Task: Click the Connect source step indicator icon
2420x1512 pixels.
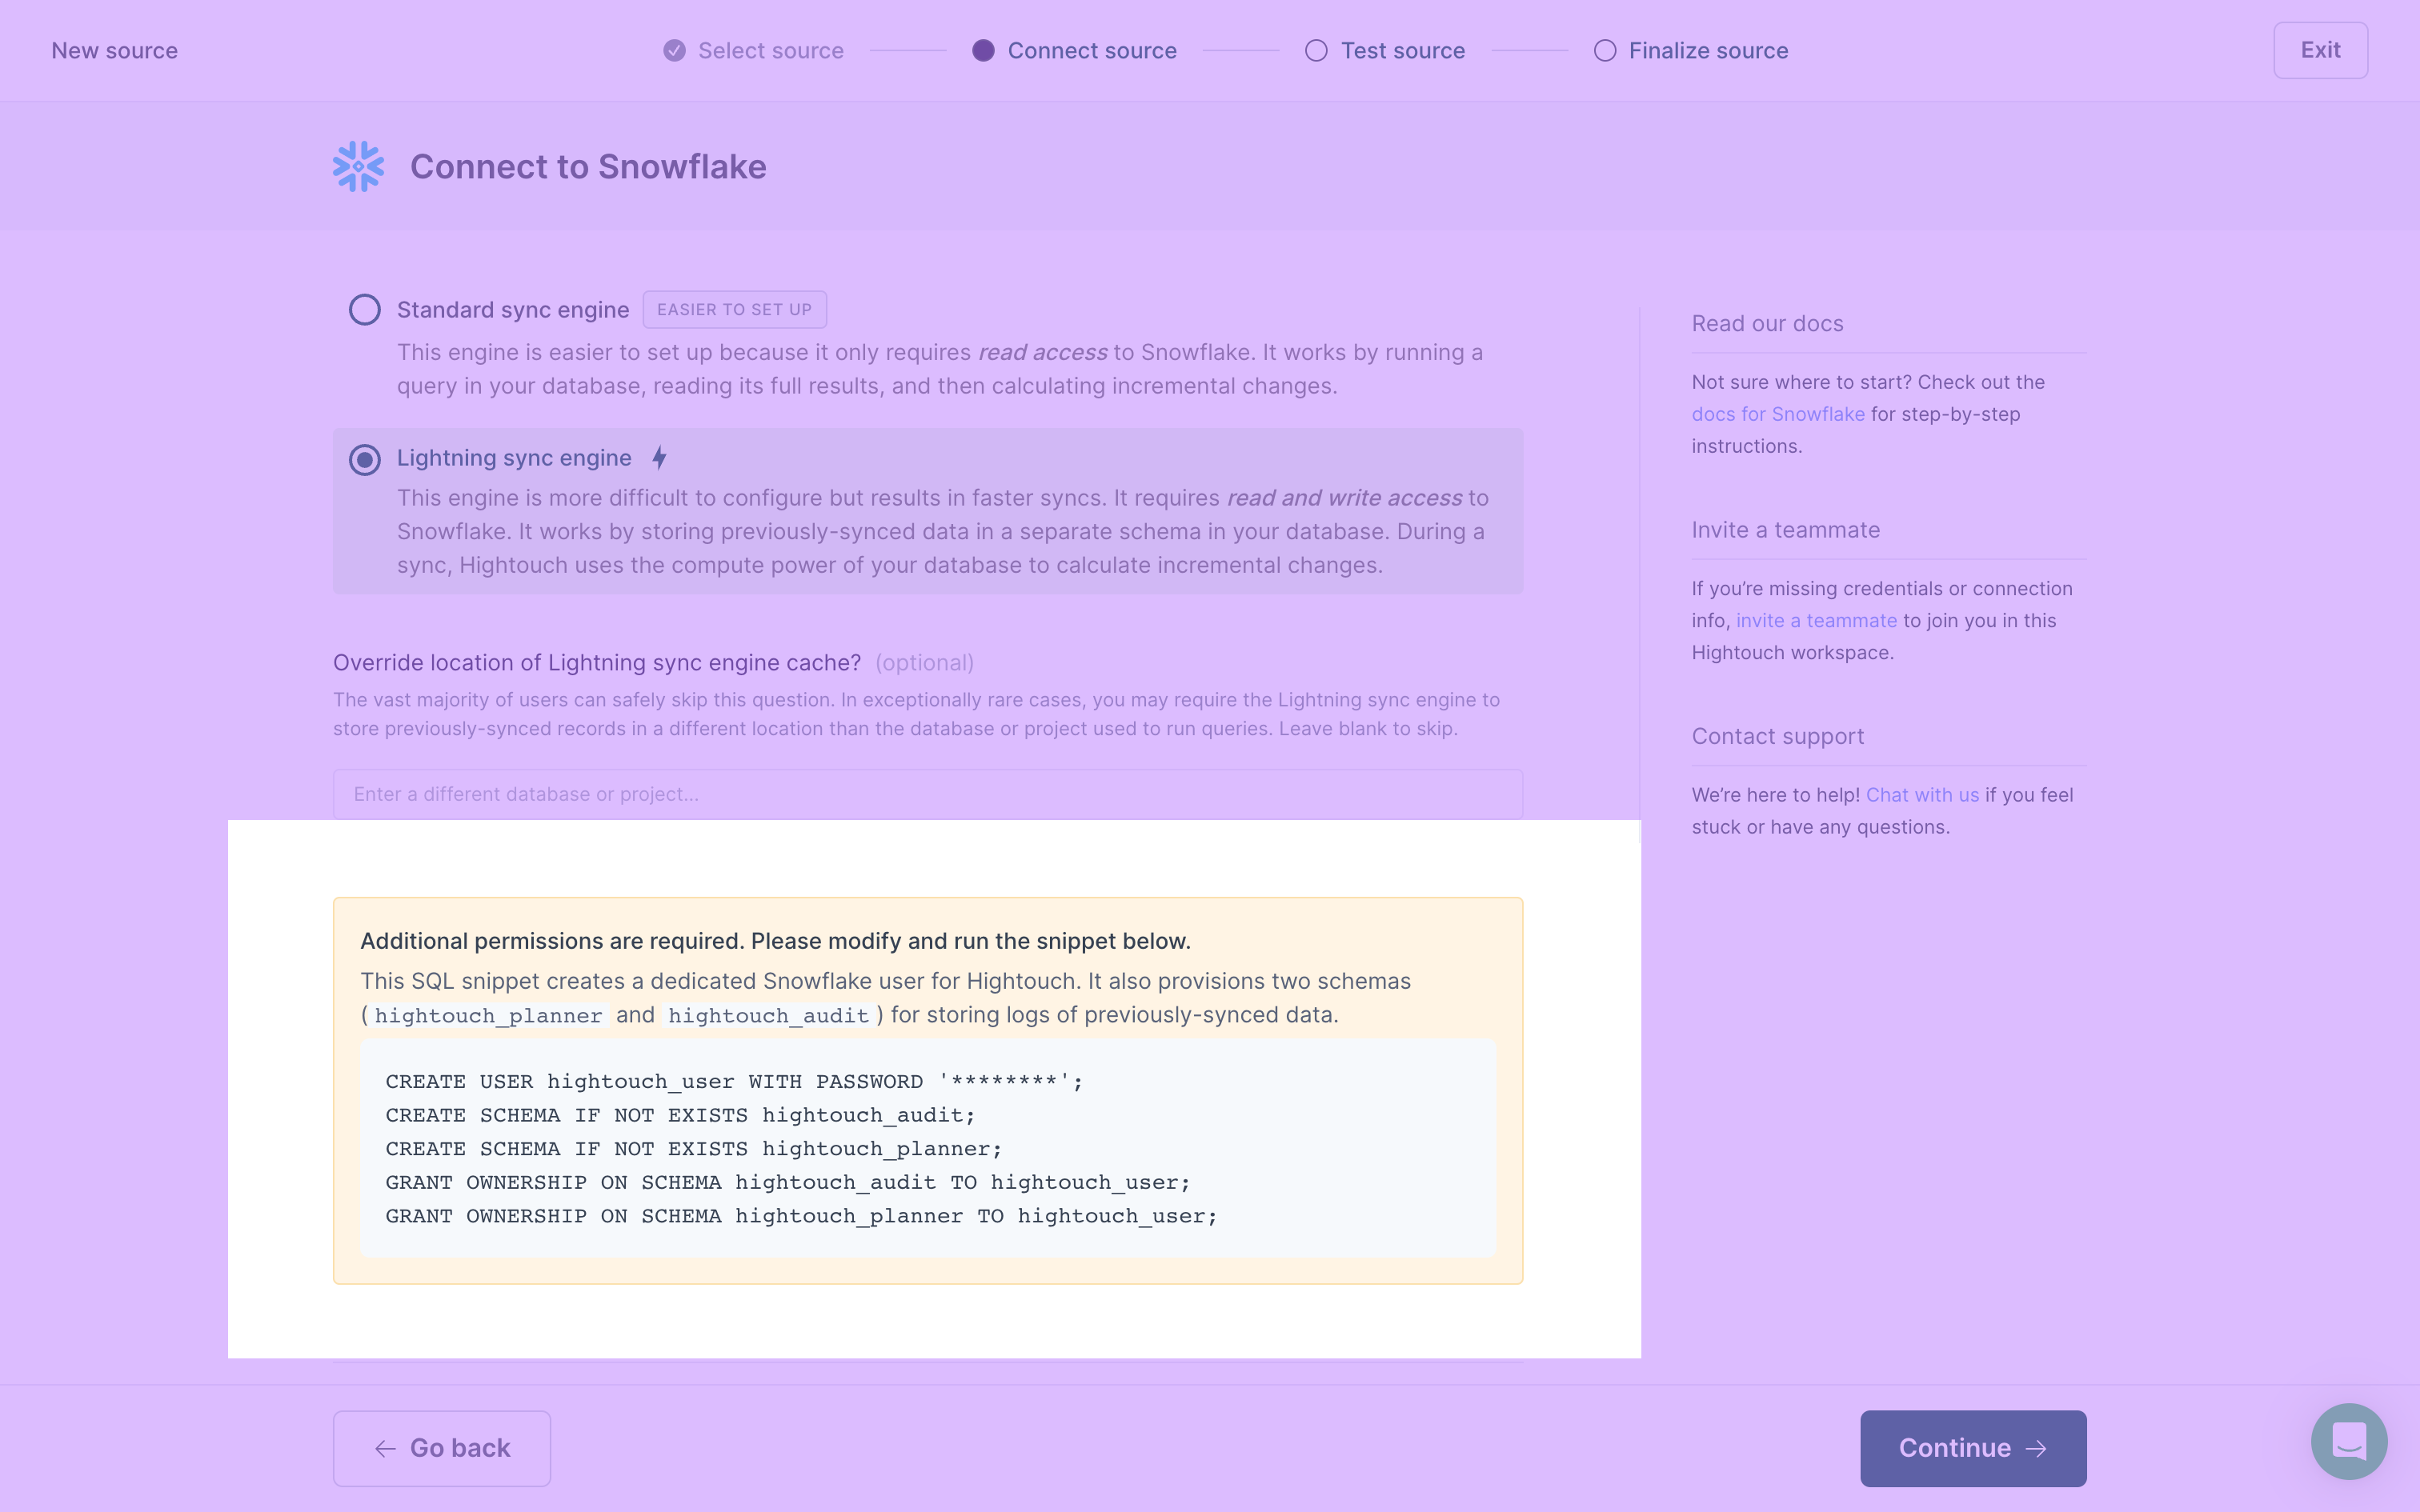Action: tap(981, 49)
